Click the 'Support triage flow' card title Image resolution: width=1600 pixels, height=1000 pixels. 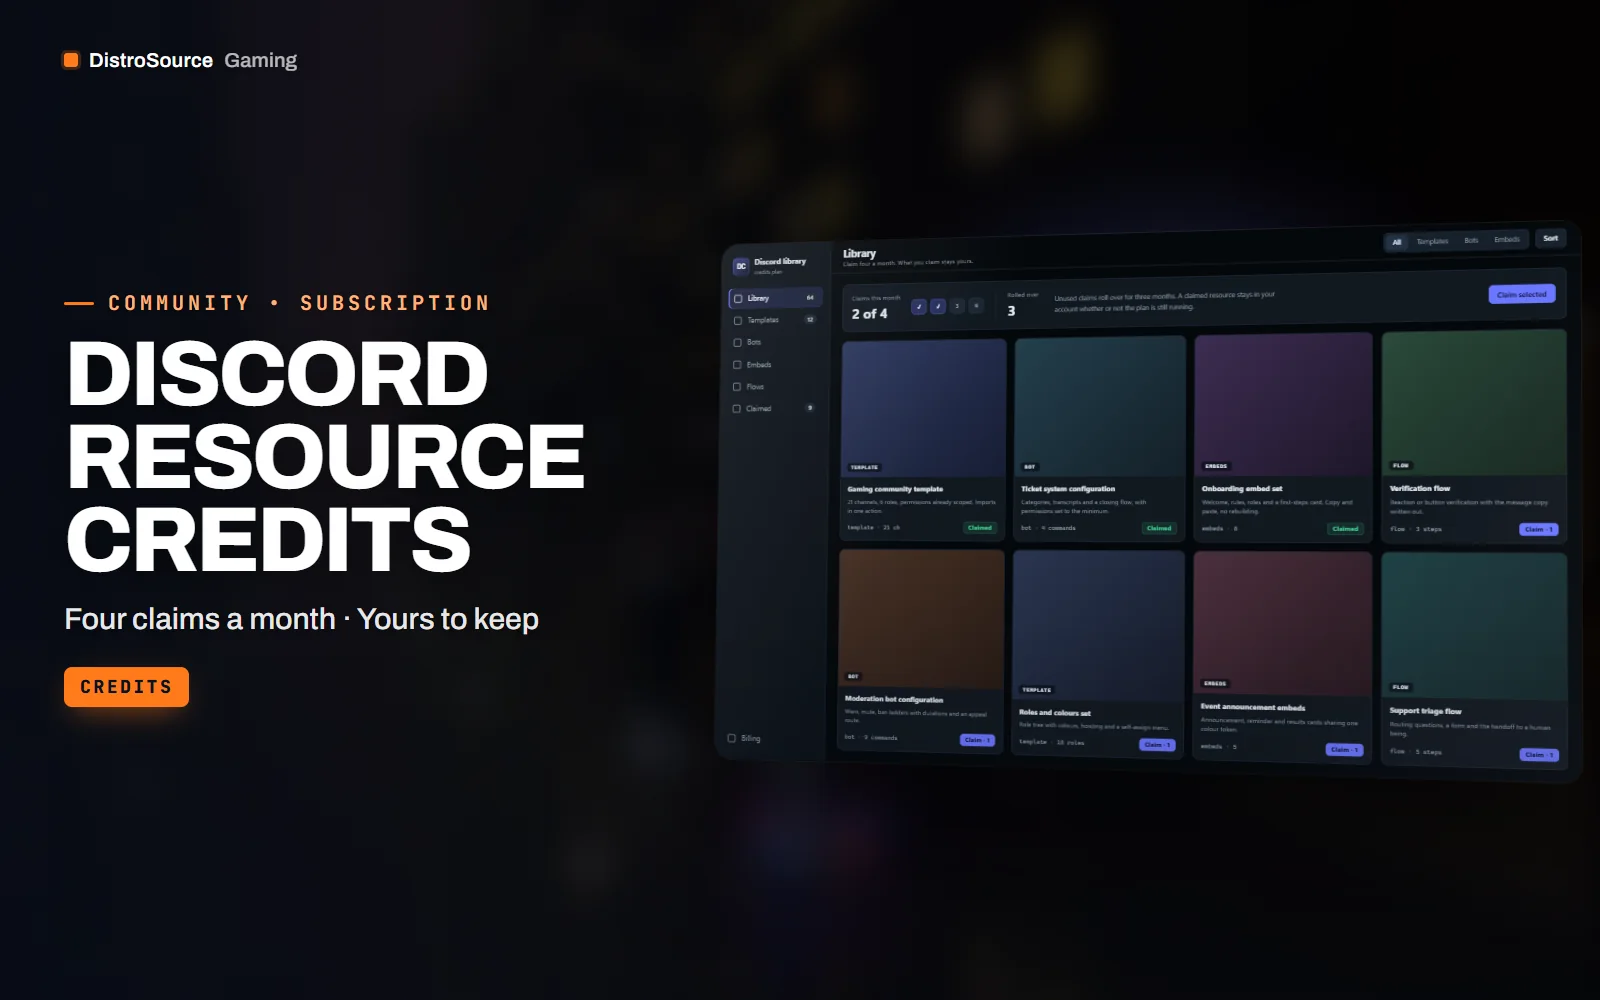click(x=1425, y=711)
